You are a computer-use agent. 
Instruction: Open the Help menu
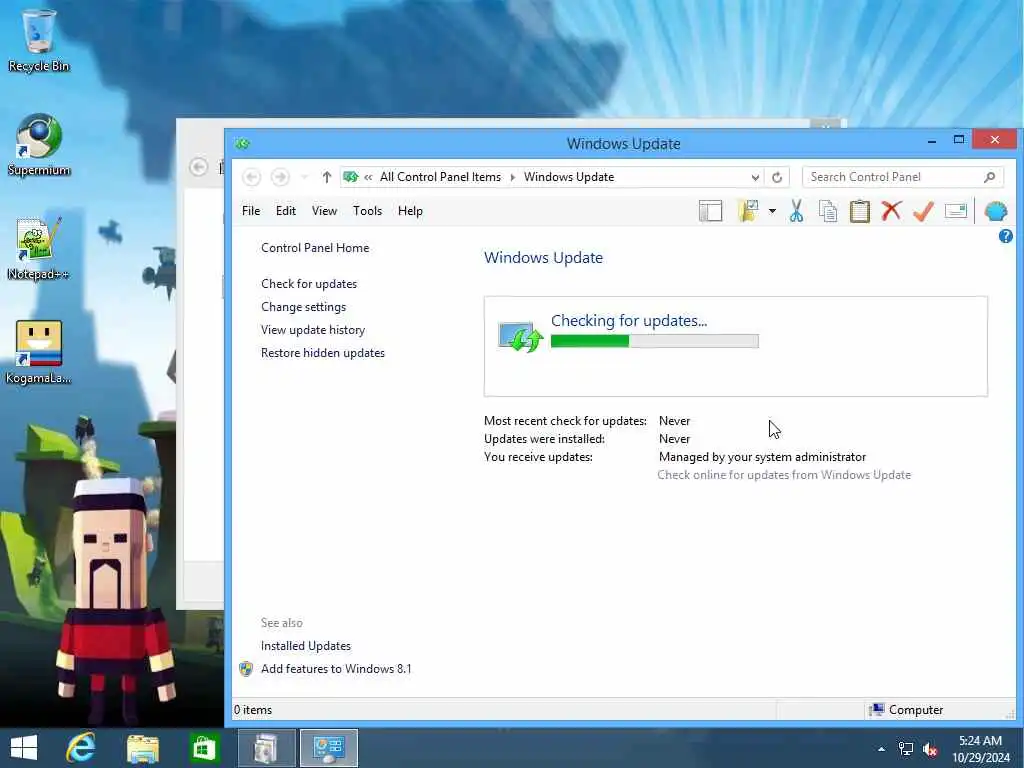tap(410, 211)
